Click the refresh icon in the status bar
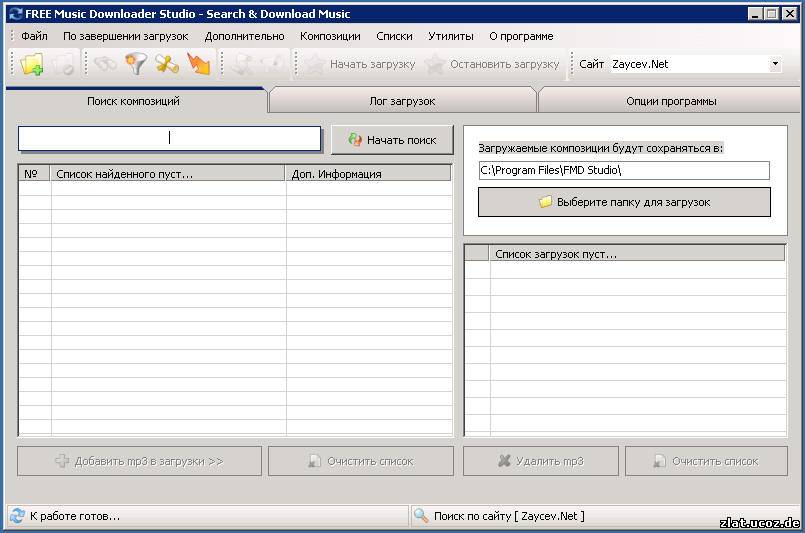Screen dimensions: 805x533 tap(17, 516)
